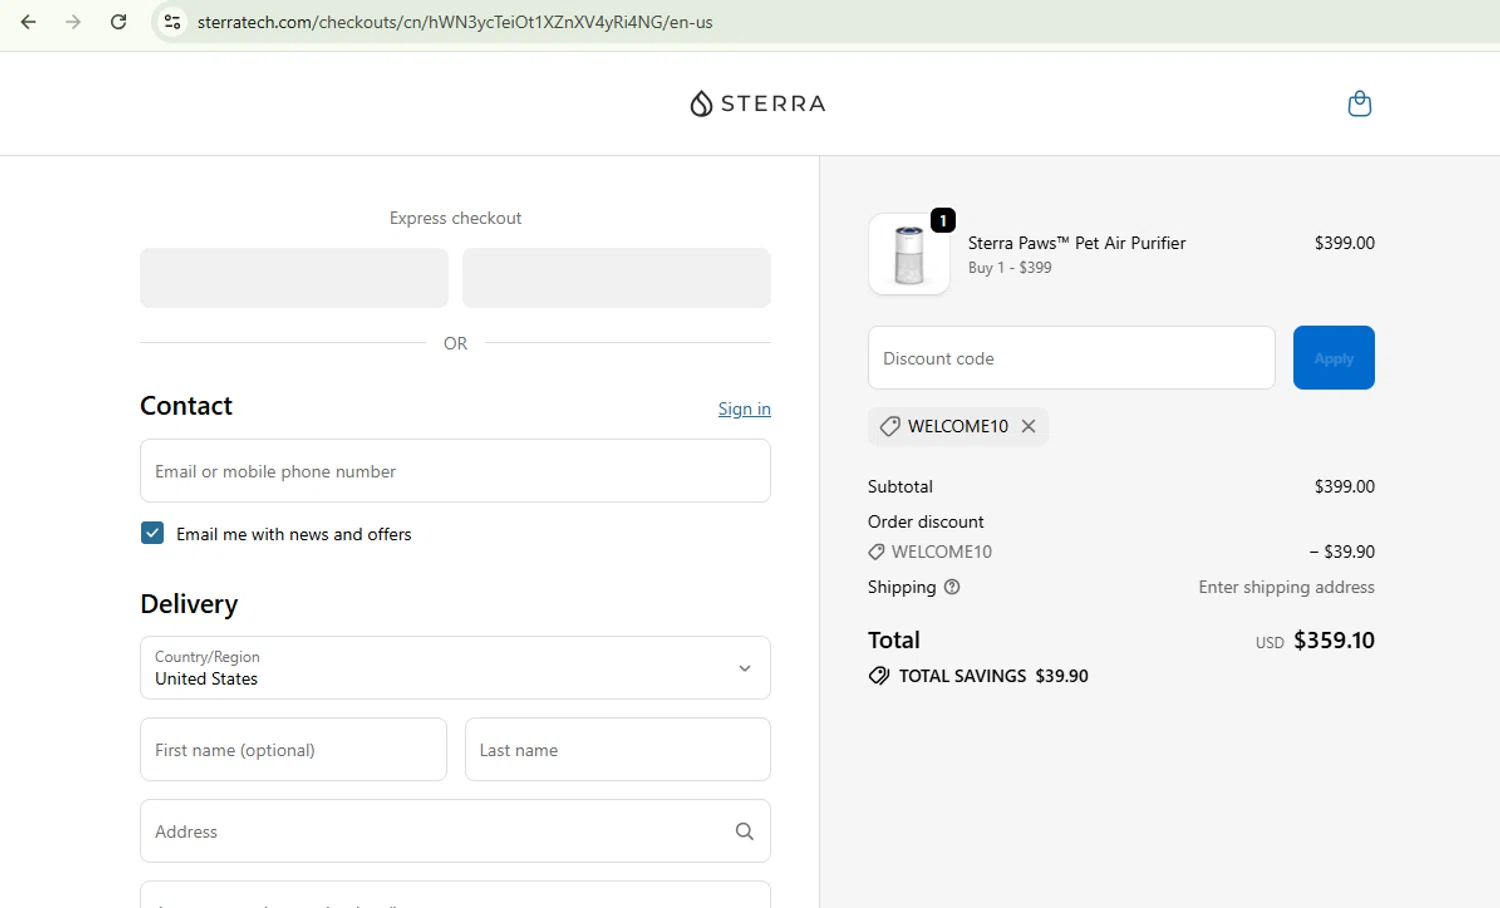Click the quantity badge on product image
This screenshot has width=1500, height=908.
click(943, 220)
